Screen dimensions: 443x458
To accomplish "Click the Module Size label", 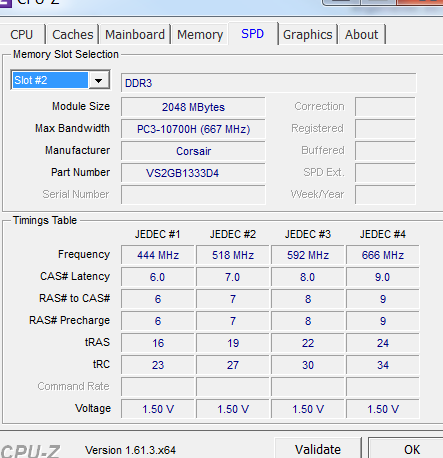I will click(x=81, y=106).
